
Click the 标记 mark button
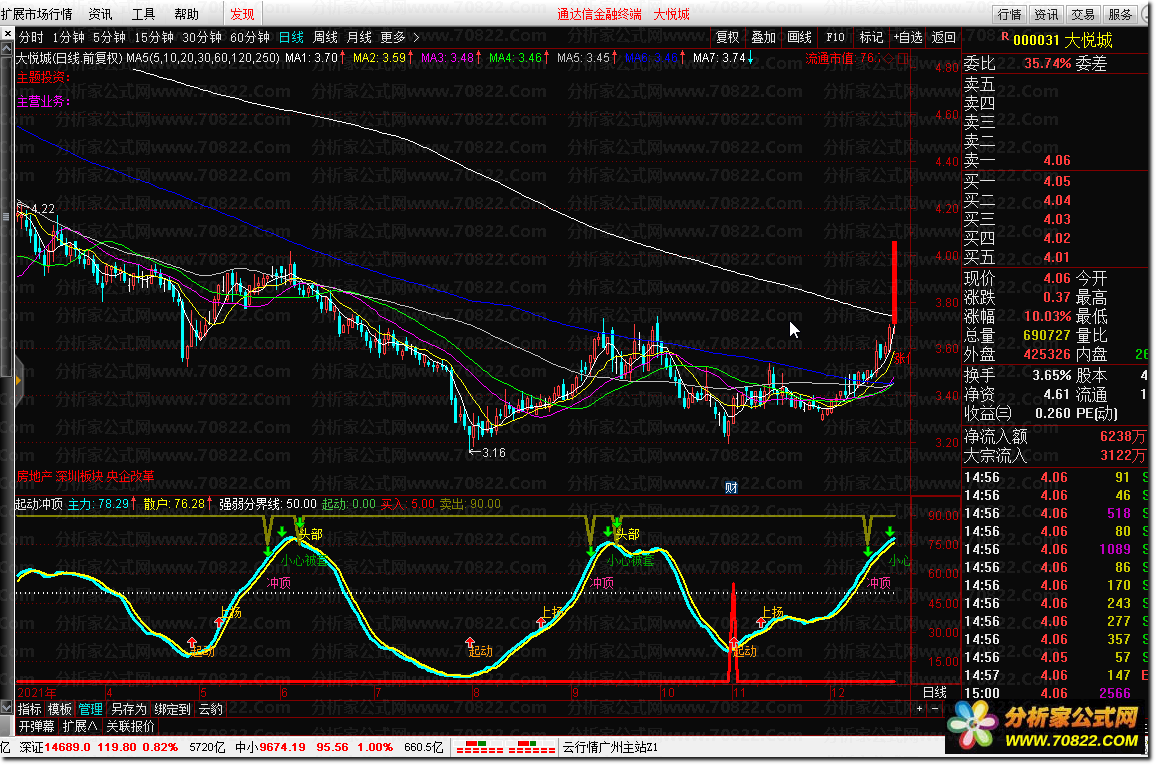click(871, 37)
